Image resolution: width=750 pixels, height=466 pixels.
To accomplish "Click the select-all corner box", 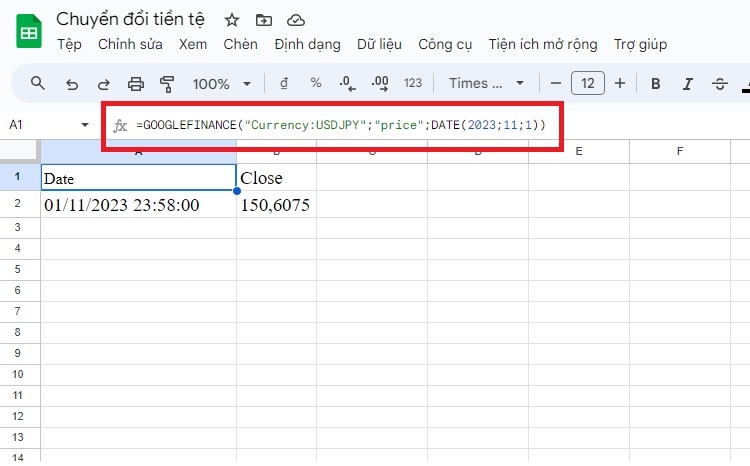I will tap(19, 151).
